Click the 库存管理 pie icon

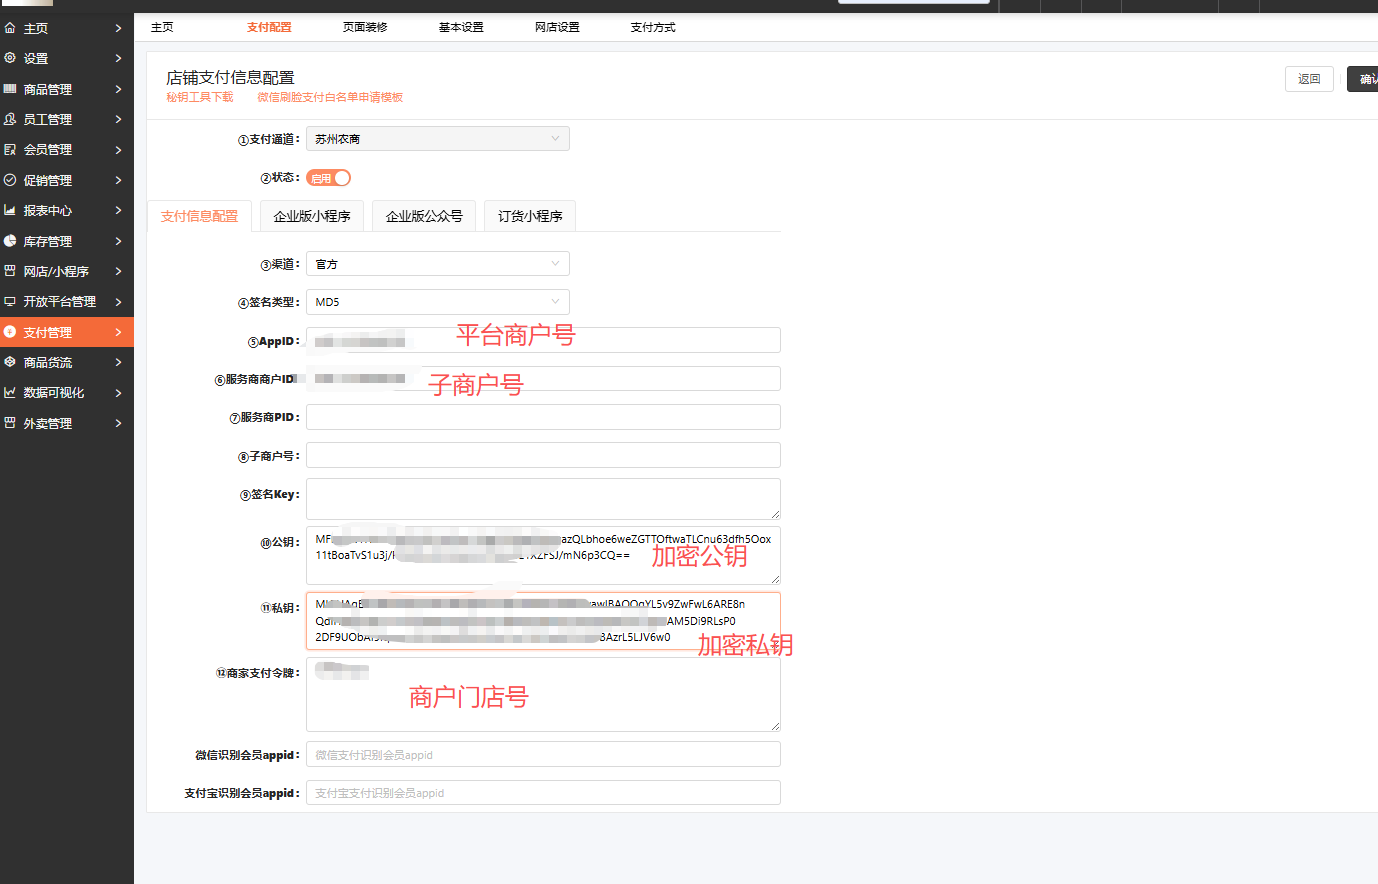[x=10, y=241]
